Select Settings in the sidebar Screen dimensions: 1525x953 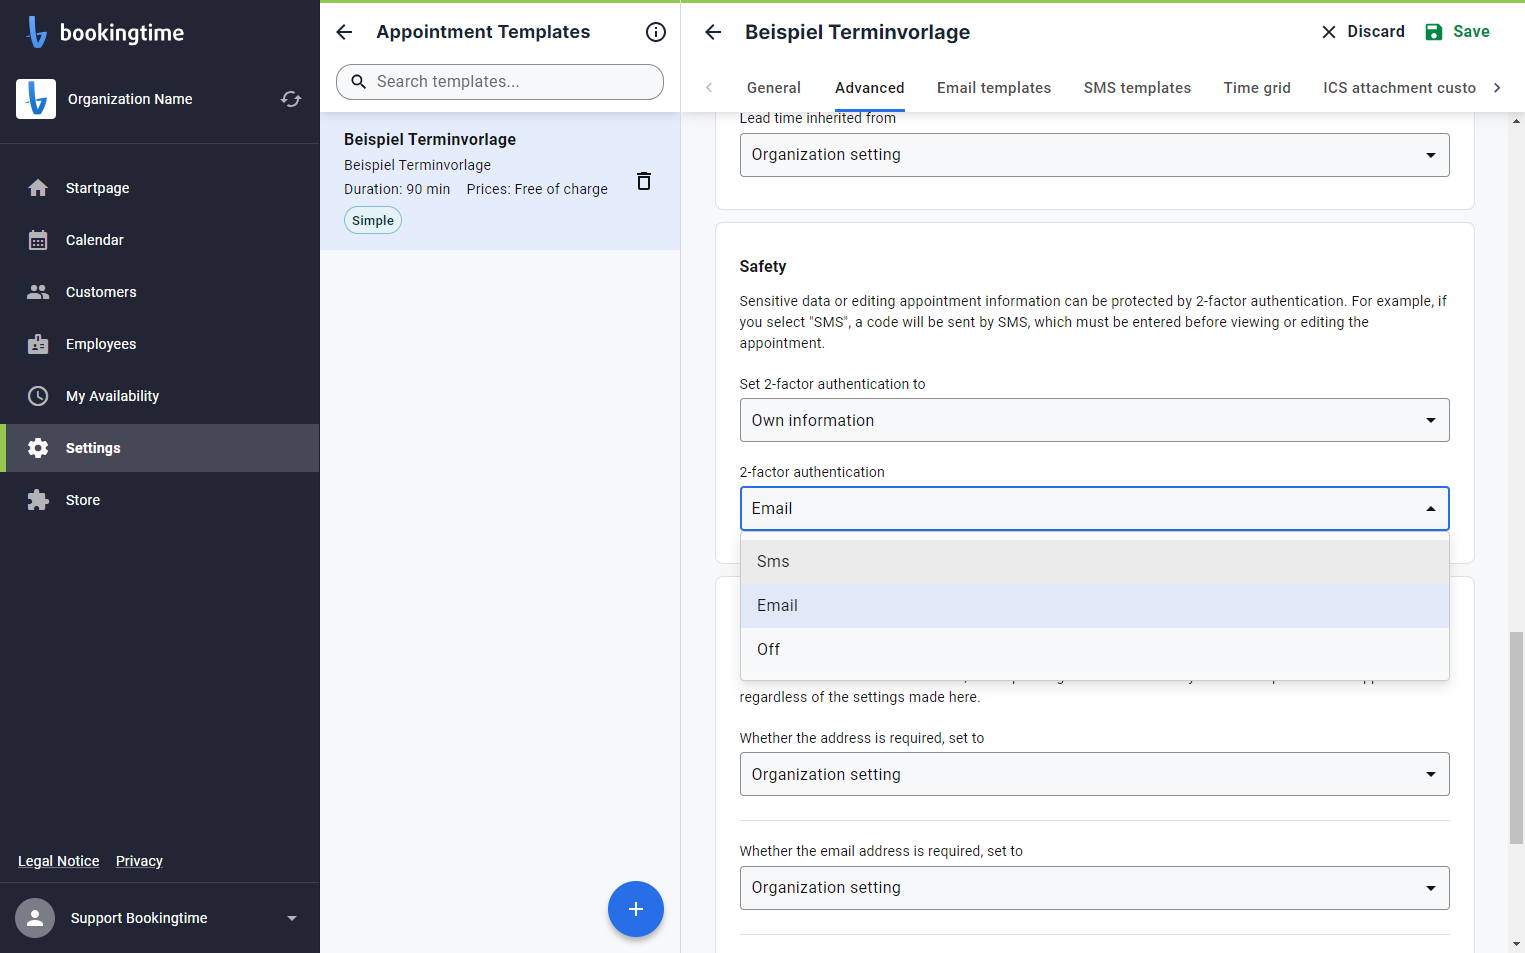(x=160, y=448)
